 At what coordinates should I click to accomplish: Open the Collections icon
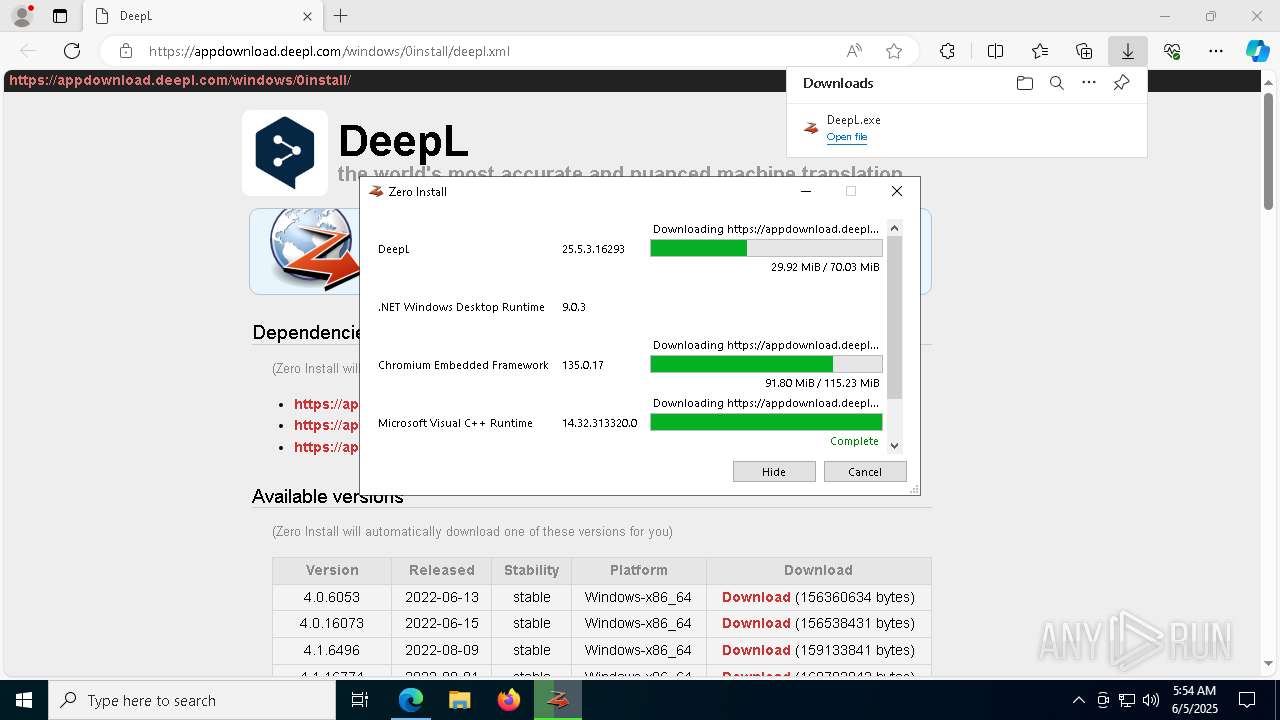click(x=1084, y=51)
